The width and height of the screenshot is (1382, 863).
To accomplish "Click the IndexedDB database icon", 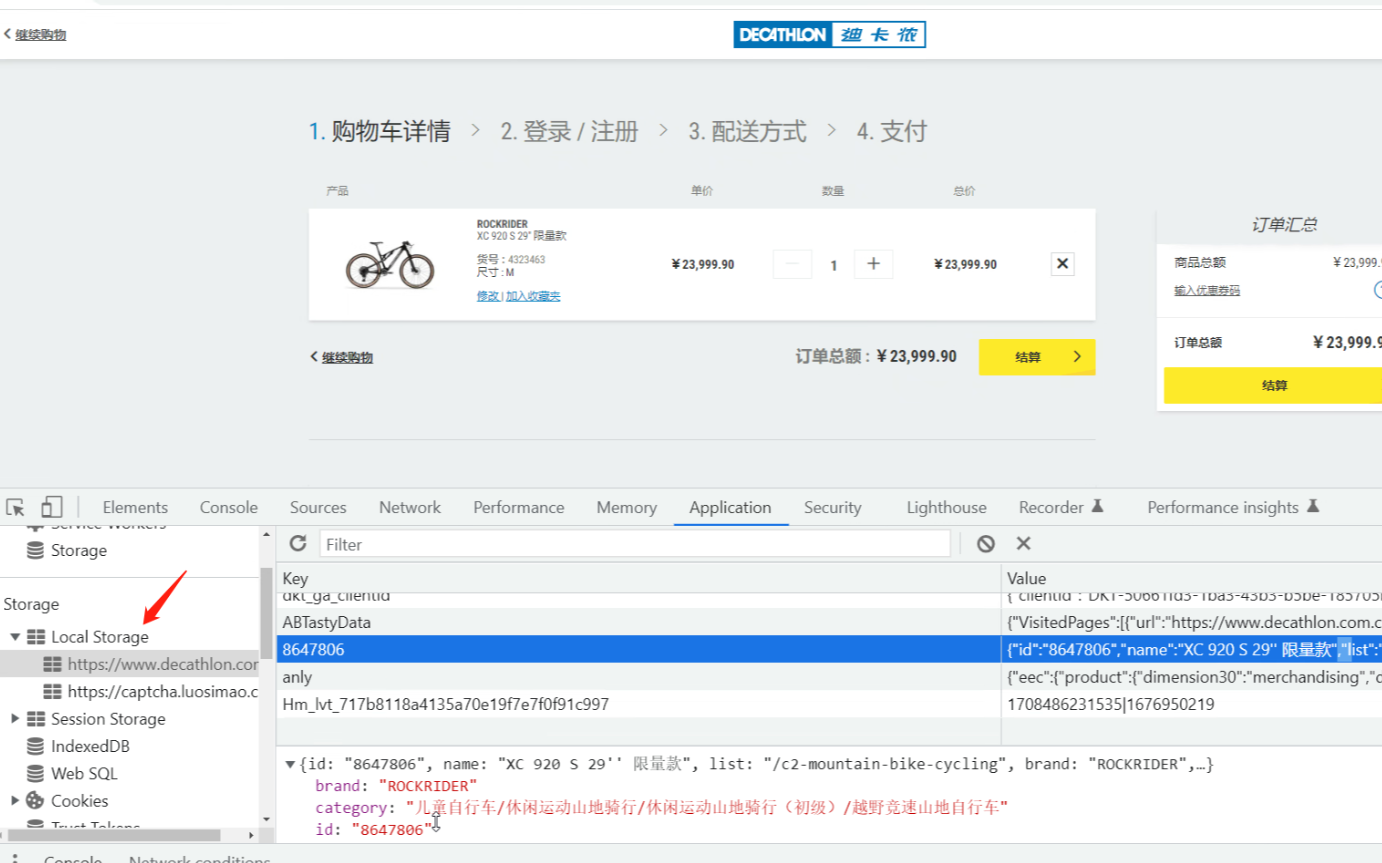I will click(35, 746).
